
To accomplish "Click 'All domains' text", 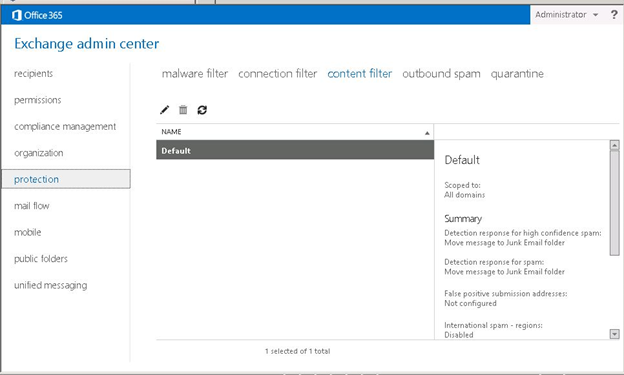I will pos(464,195).
